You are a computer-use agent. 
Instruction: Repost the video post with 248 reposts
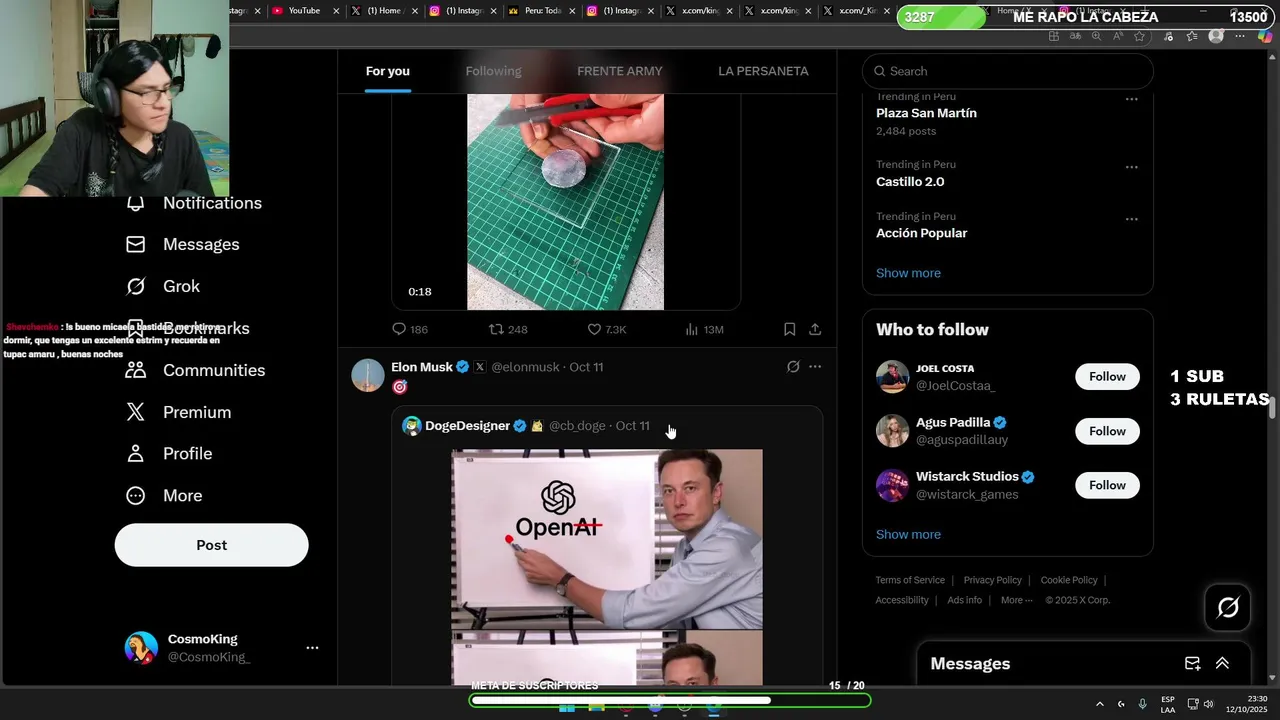click(508, 329)
